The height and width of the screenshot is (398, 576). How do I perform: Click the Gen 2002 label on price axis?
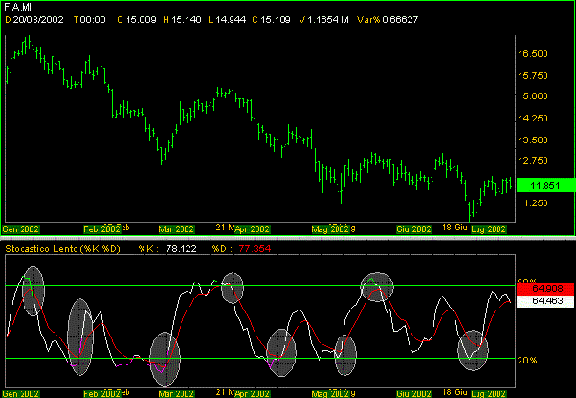tap(21, 229)
